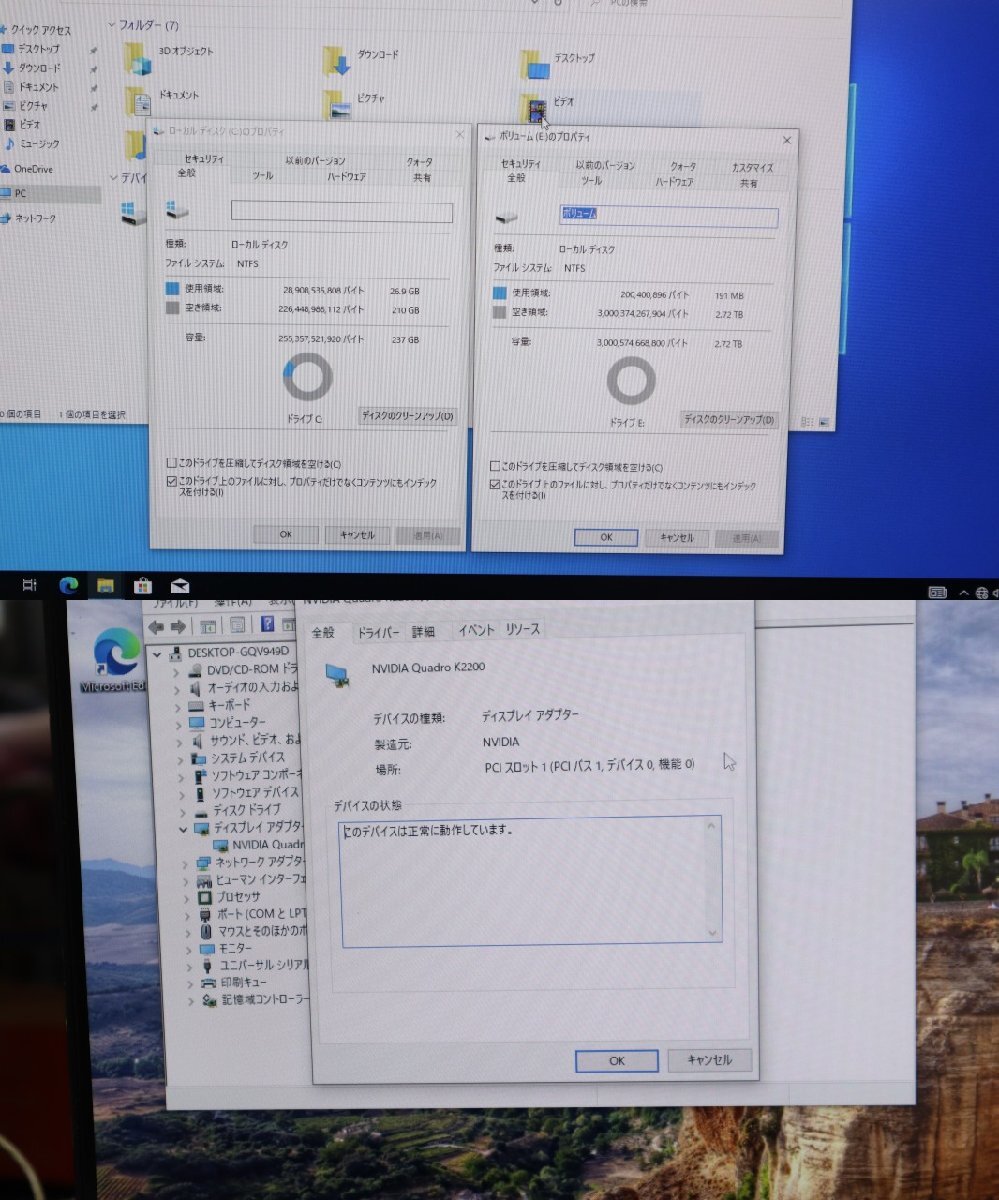Open the ドキュメント folder icon in the main pane
The height and width of the screenshot is (1200, 999).
(139, 101)
